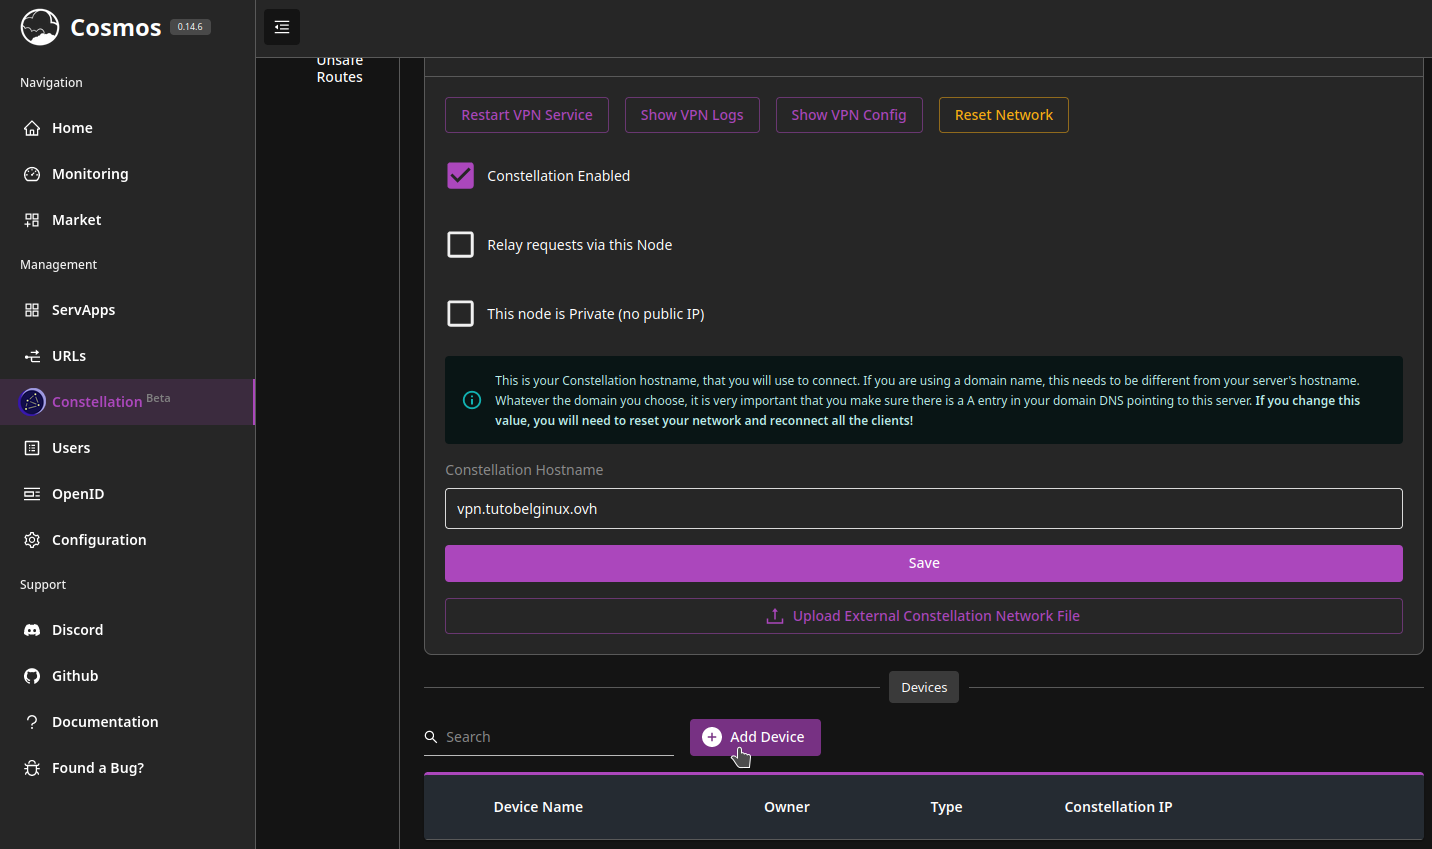
Task: Open the Found a Bug? link
Action: (127, 768)
